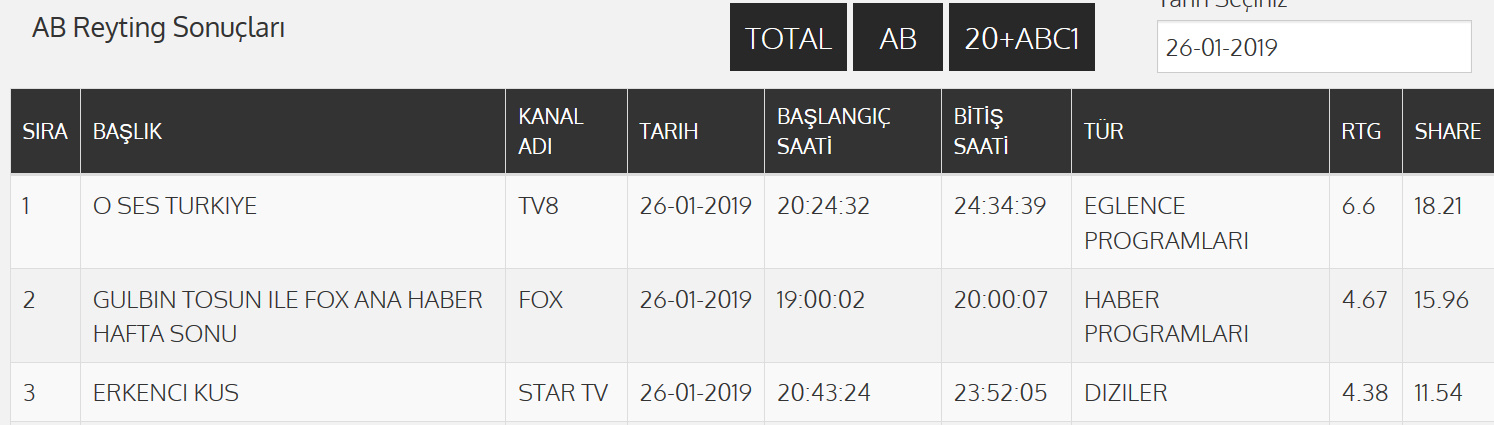Sort by the SIRA column header

pyautogui.click(x=45, y=131)
